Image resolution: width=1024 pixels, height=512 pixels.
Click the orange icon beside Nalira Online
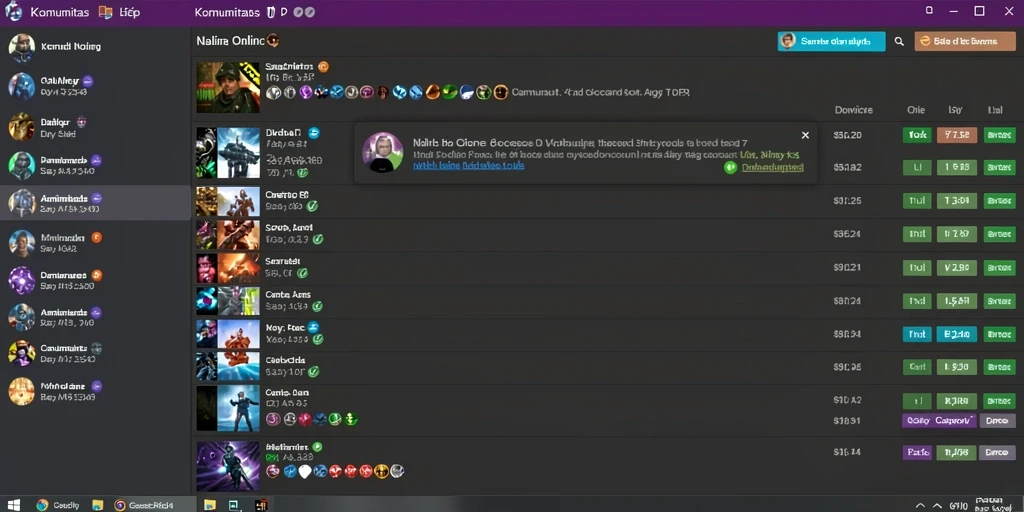tap(273, 40)
